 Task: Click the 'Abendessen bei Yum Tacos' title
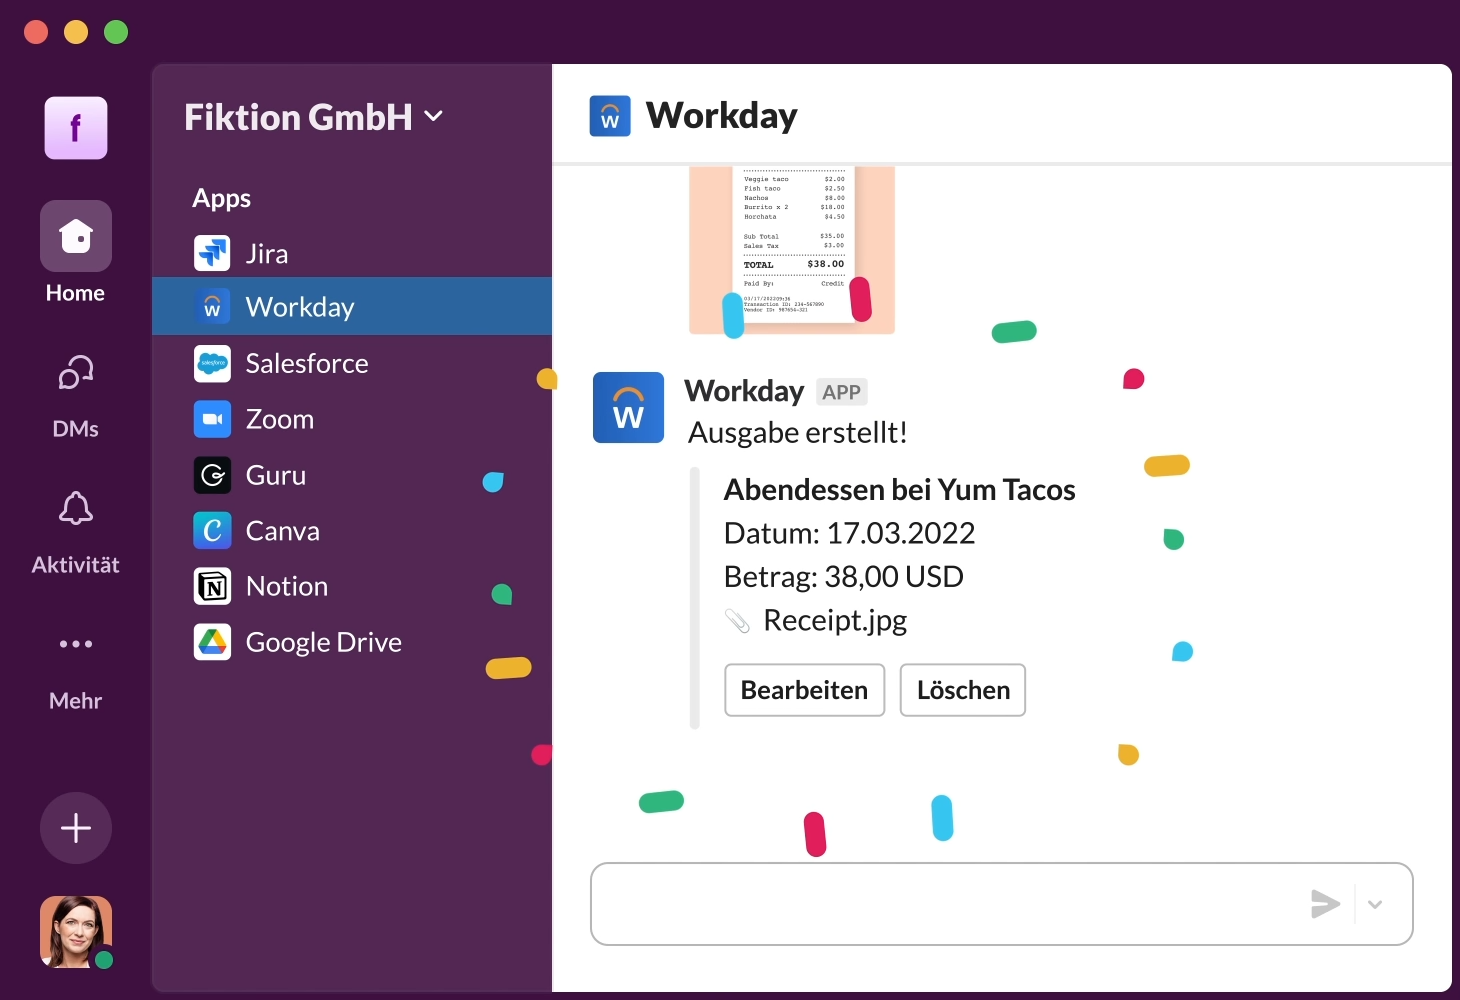coord(900,490)
